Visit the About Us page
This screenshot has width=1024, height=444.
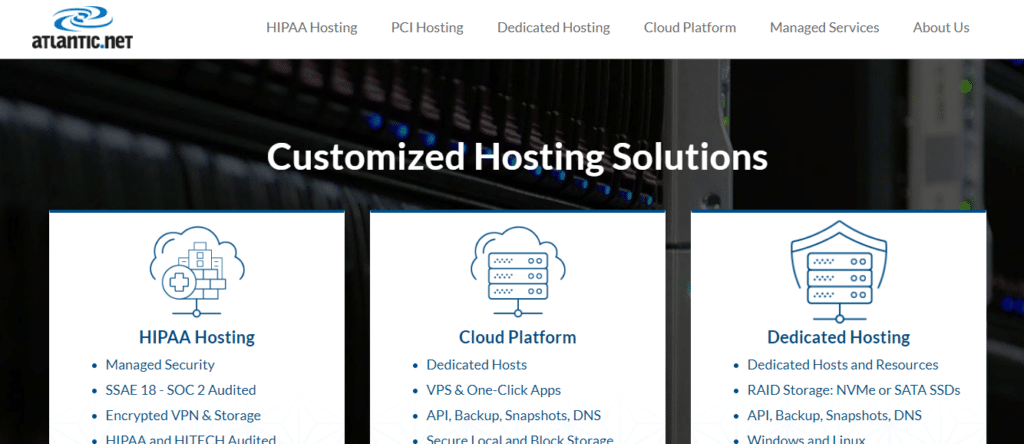[x=941, y=28]
